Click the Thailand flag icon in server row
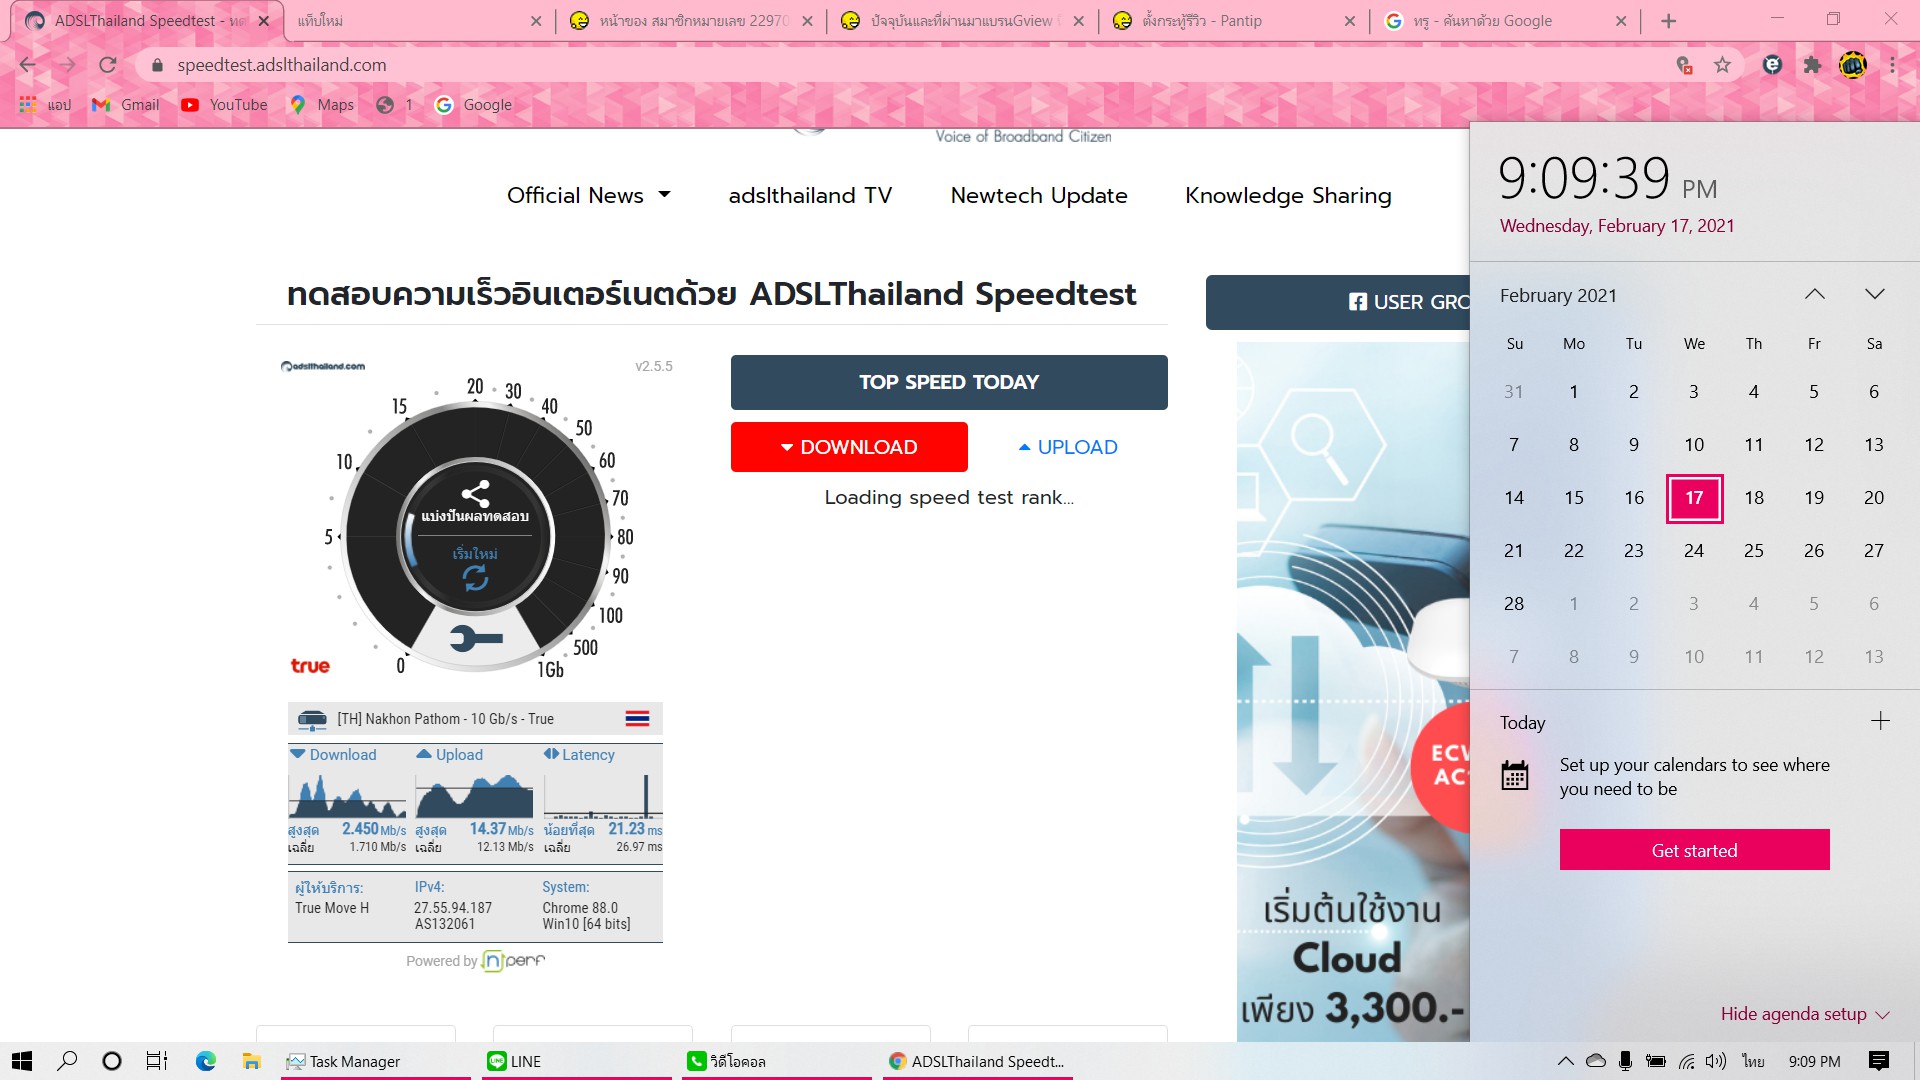The height and width of the screenshot is (1080, 1920). pyautogui.click(x=637, y=719)
